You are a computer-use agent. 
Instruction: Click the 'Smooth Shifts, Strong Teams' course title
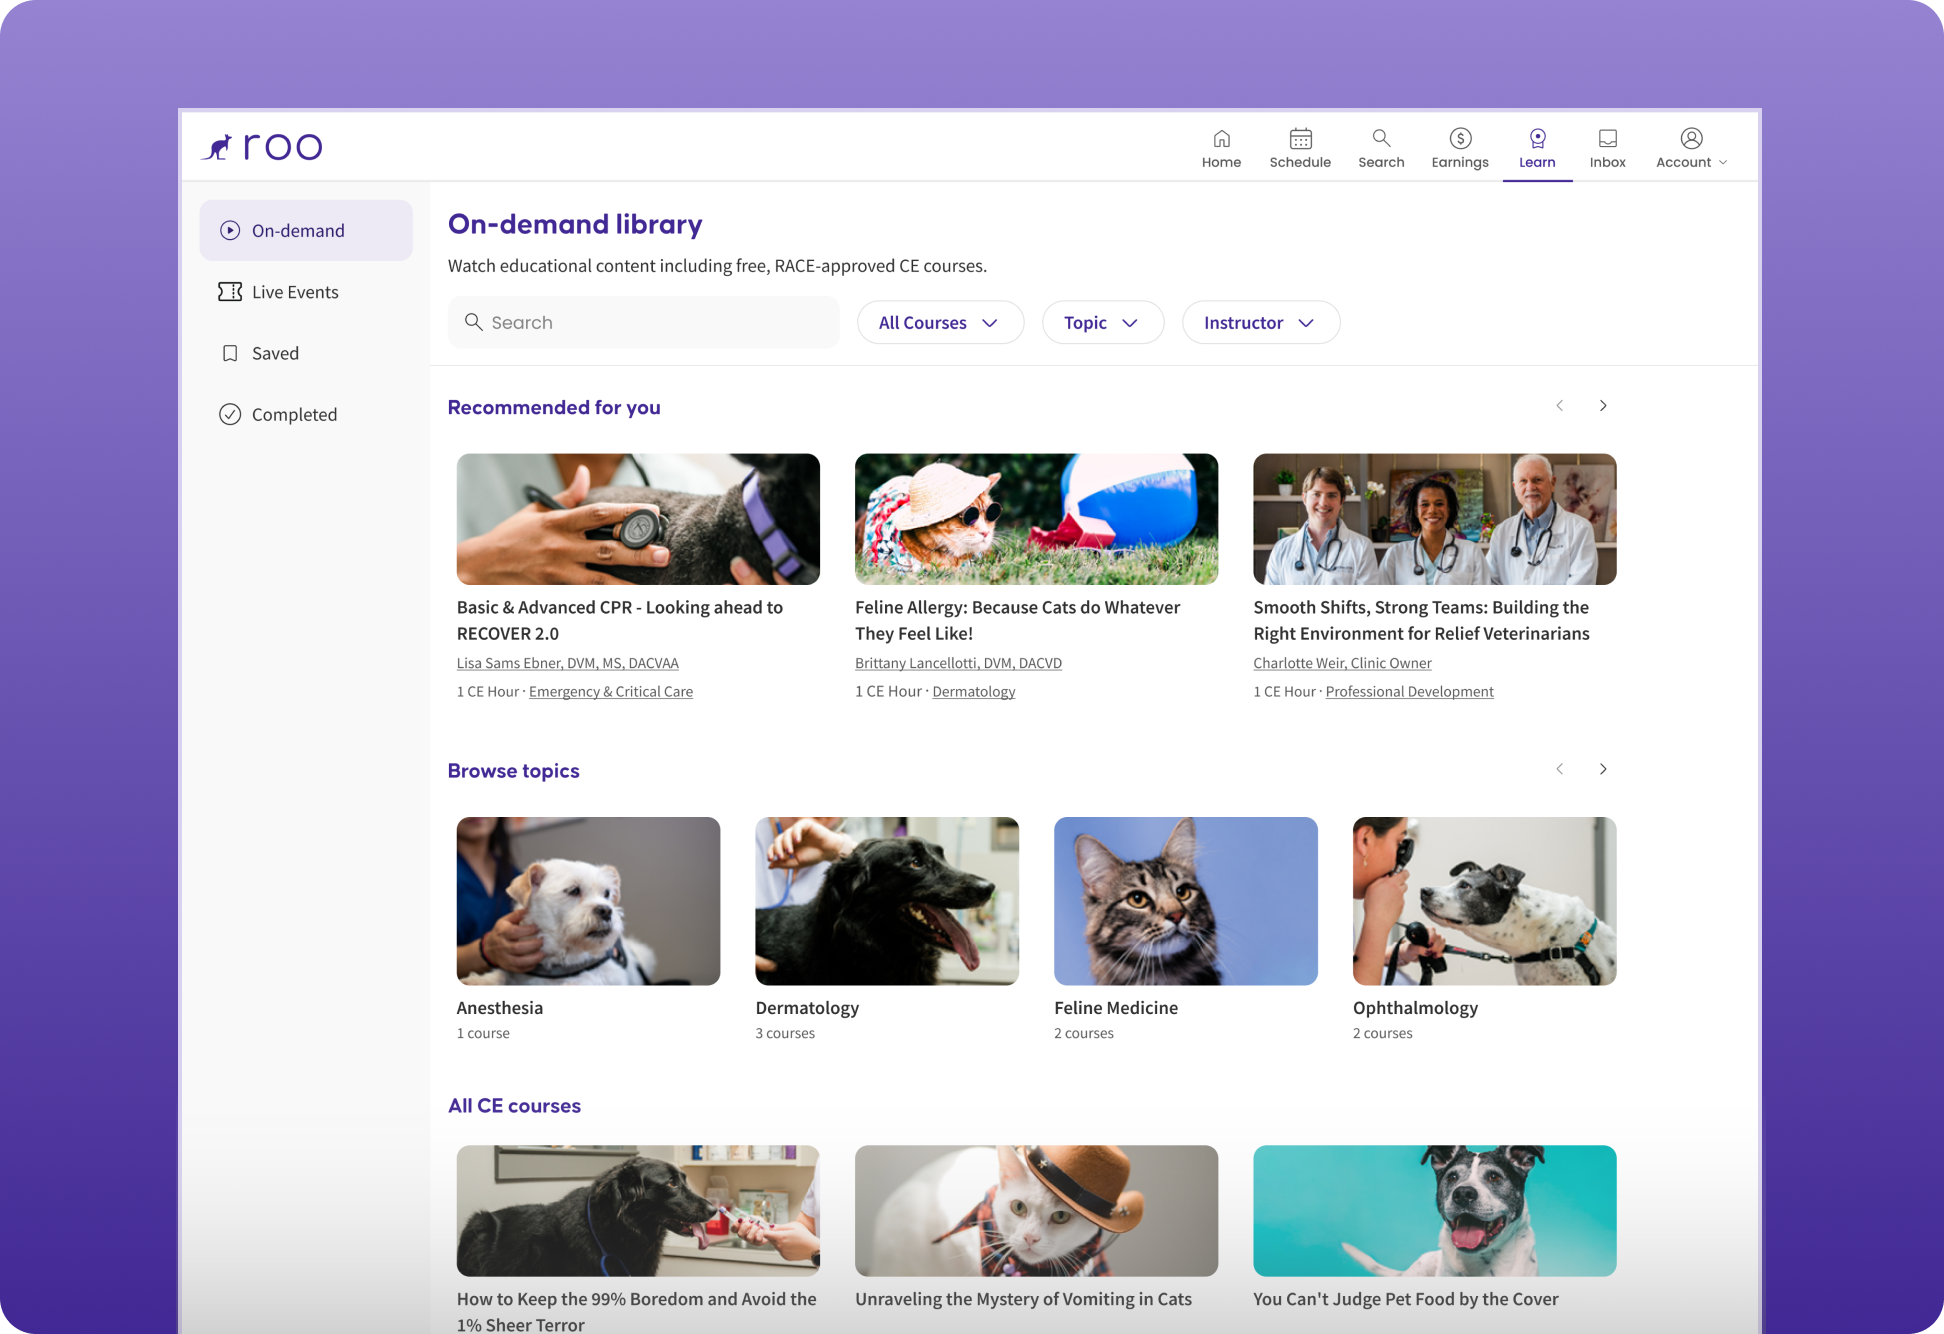tap(1421, 620)
